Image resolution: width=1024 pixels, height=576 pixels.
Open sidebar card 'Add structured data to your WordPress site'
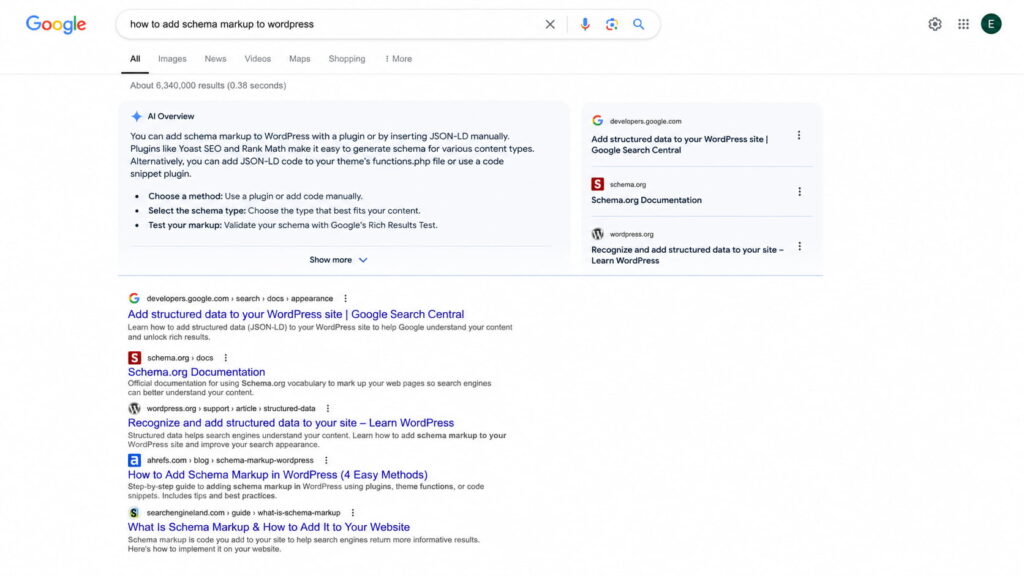coord(680,144)
